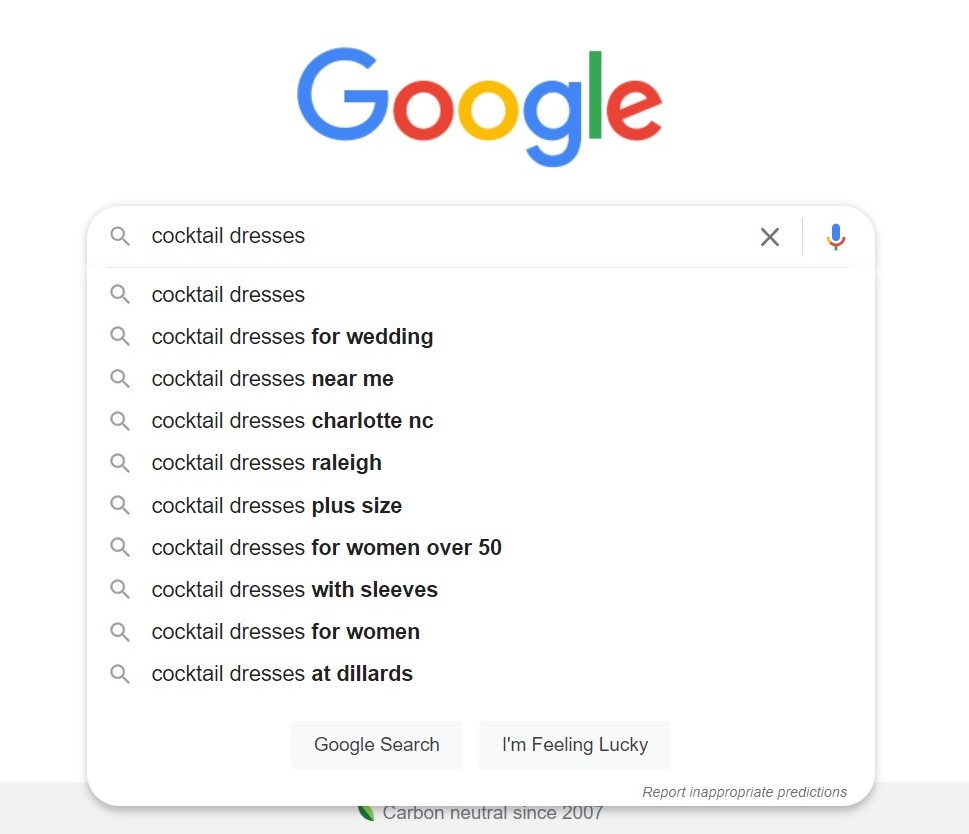Select the 'cocktail dresses for wedding' suggestion
This screenshot has height=834, width=969.
pyautogui.click(x=292, y=337)
